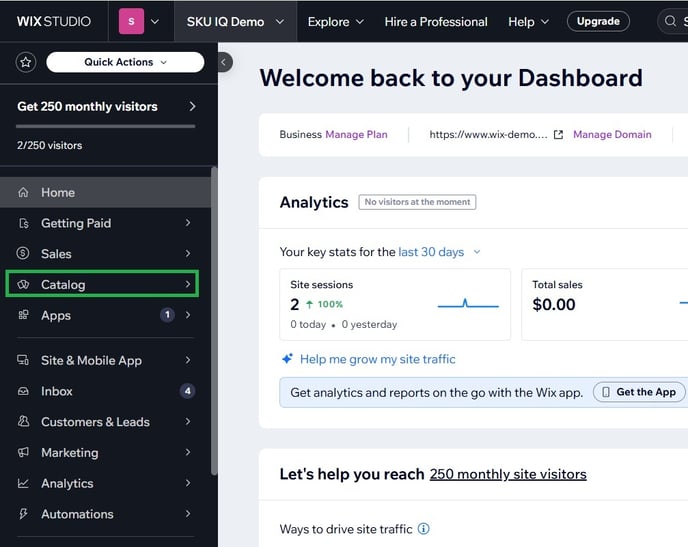
Task: Open the Inbox sidebar item
Action: tap(105, 391)
